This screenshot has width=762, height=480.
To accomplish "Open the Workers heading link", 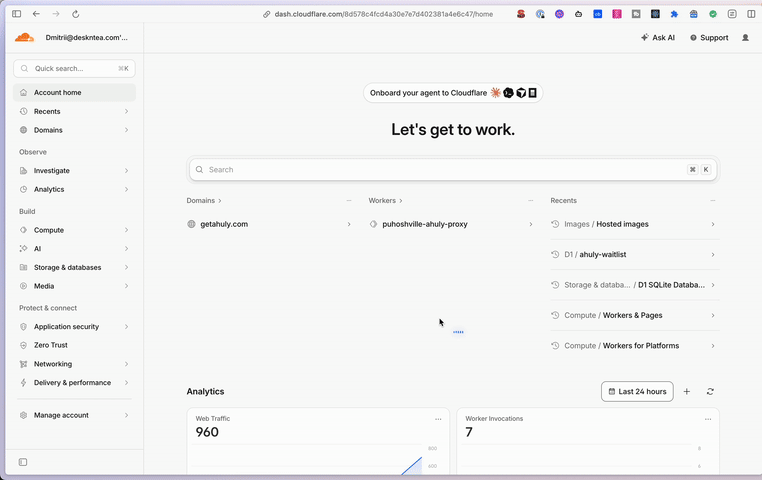I will tap(385, 201).
